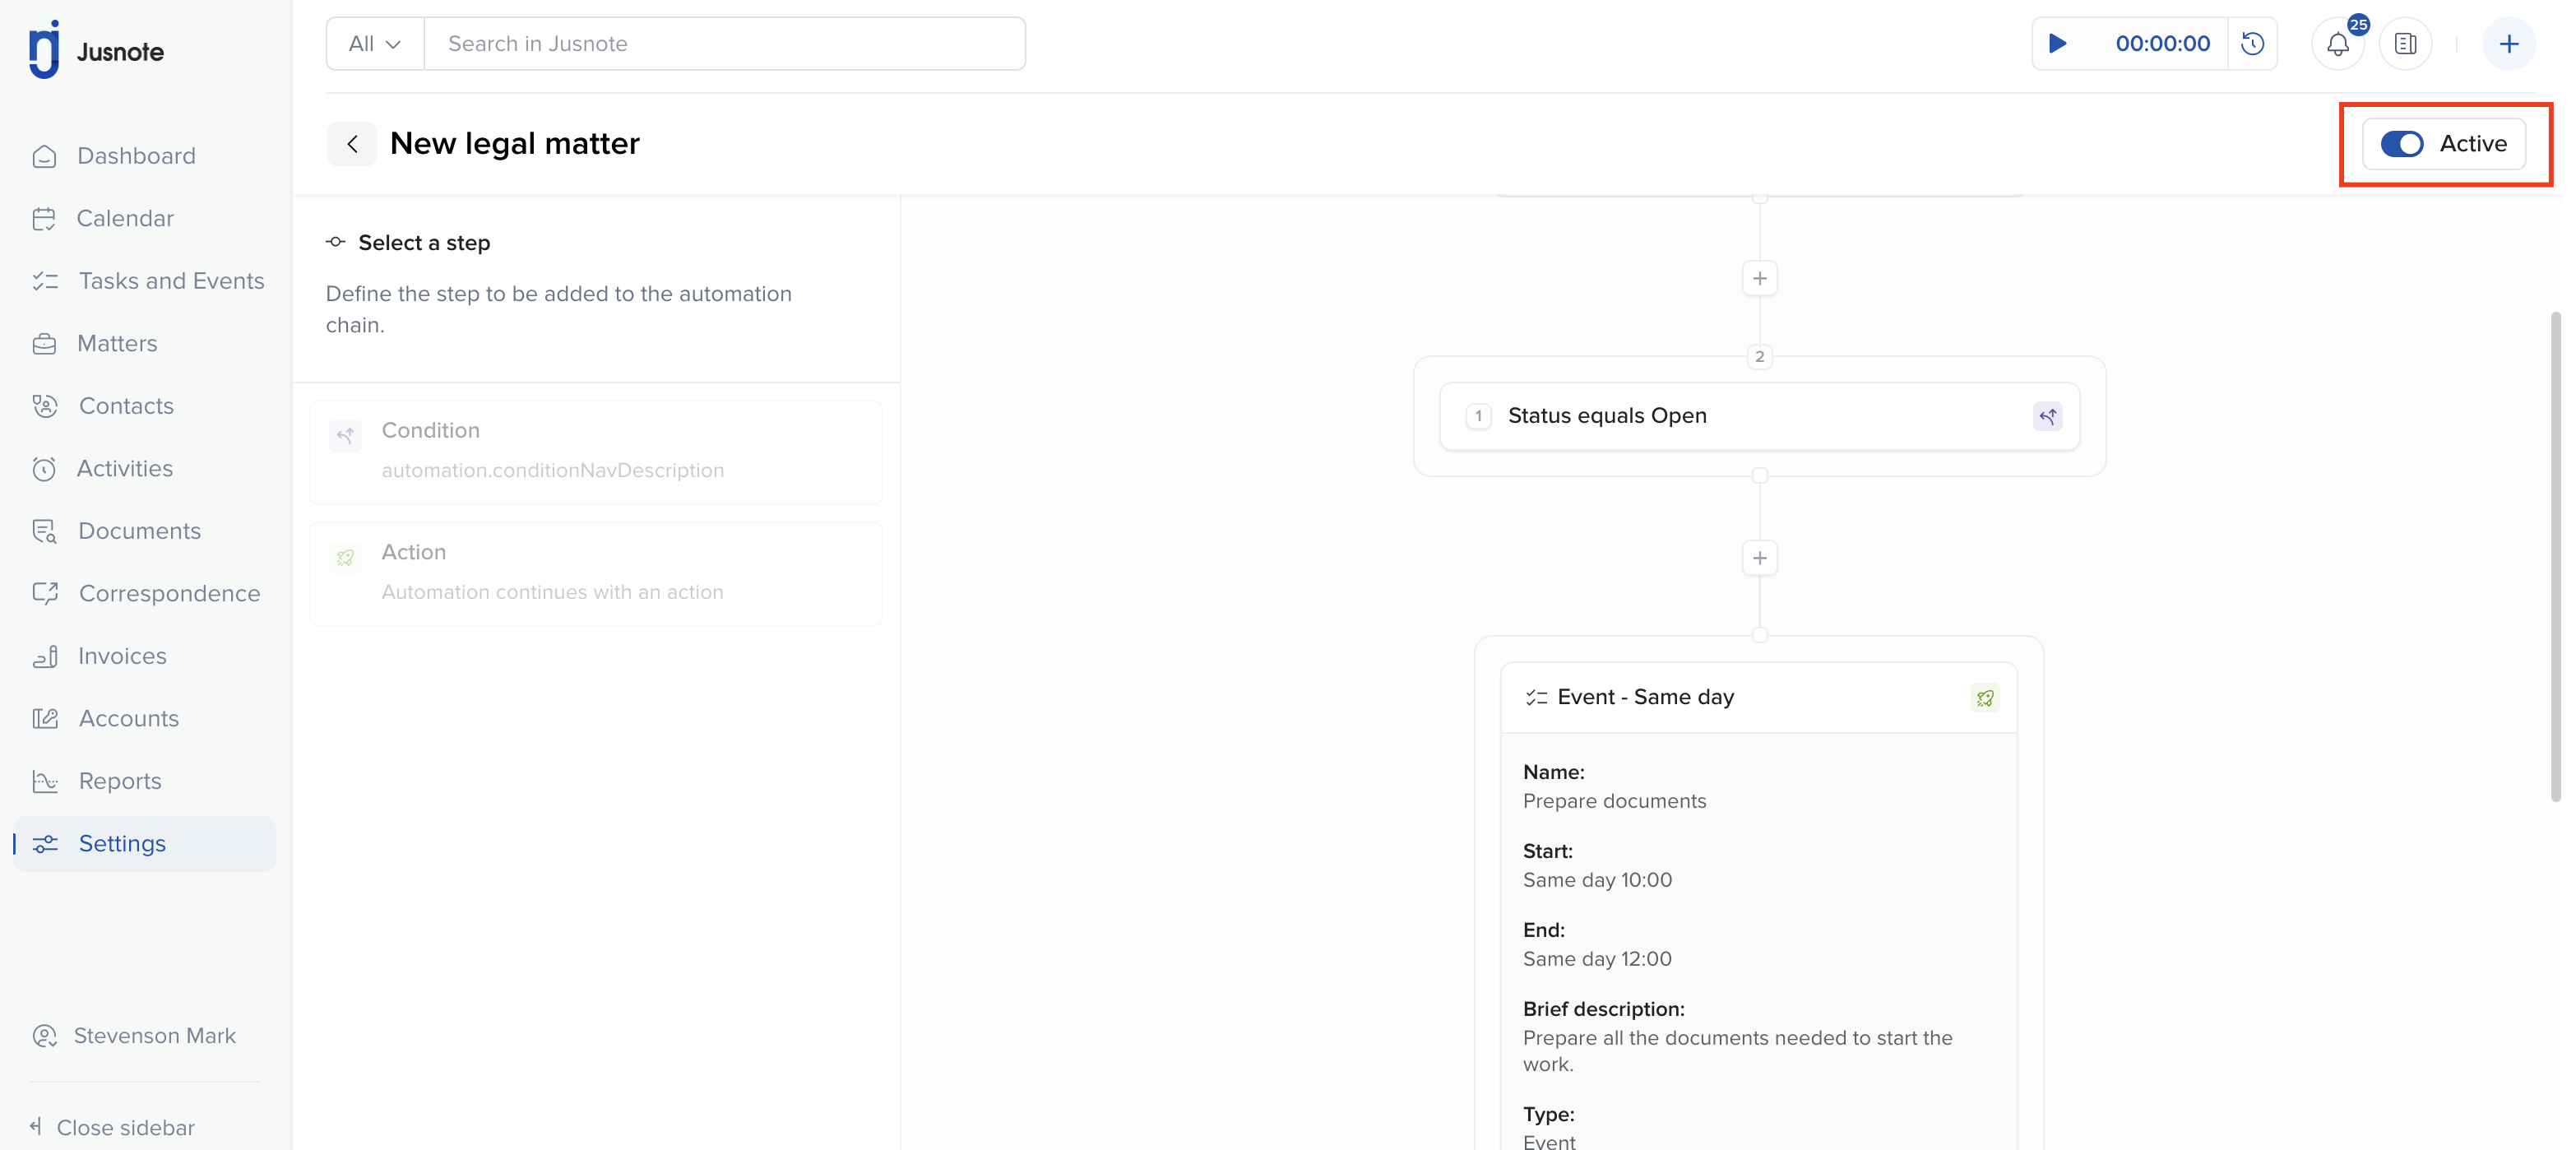The image size is (2576, 1150).
Task: Focus the Search in Jusnote field
Action: 724,43
